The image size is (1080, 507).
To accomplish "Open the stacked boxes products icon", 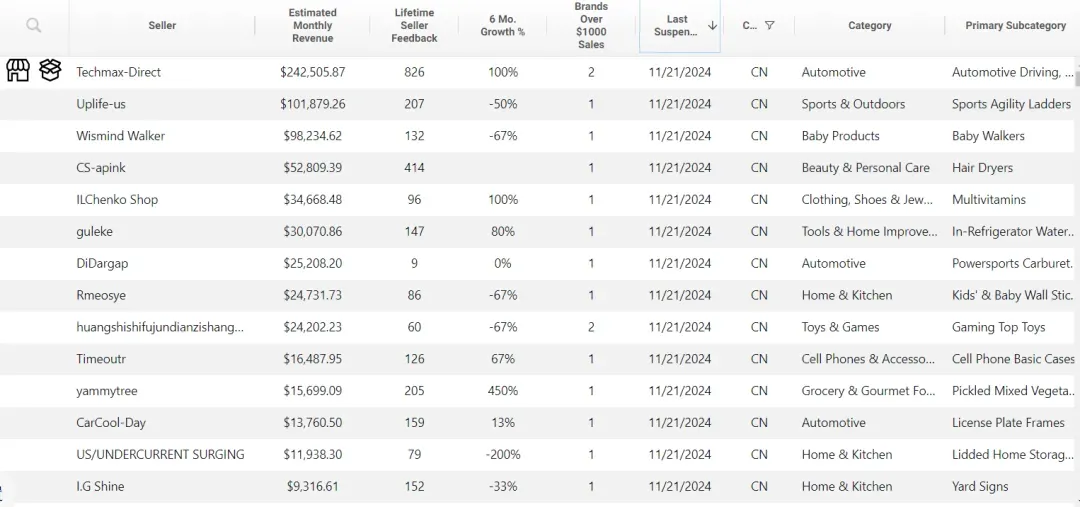I will (50, 70).
